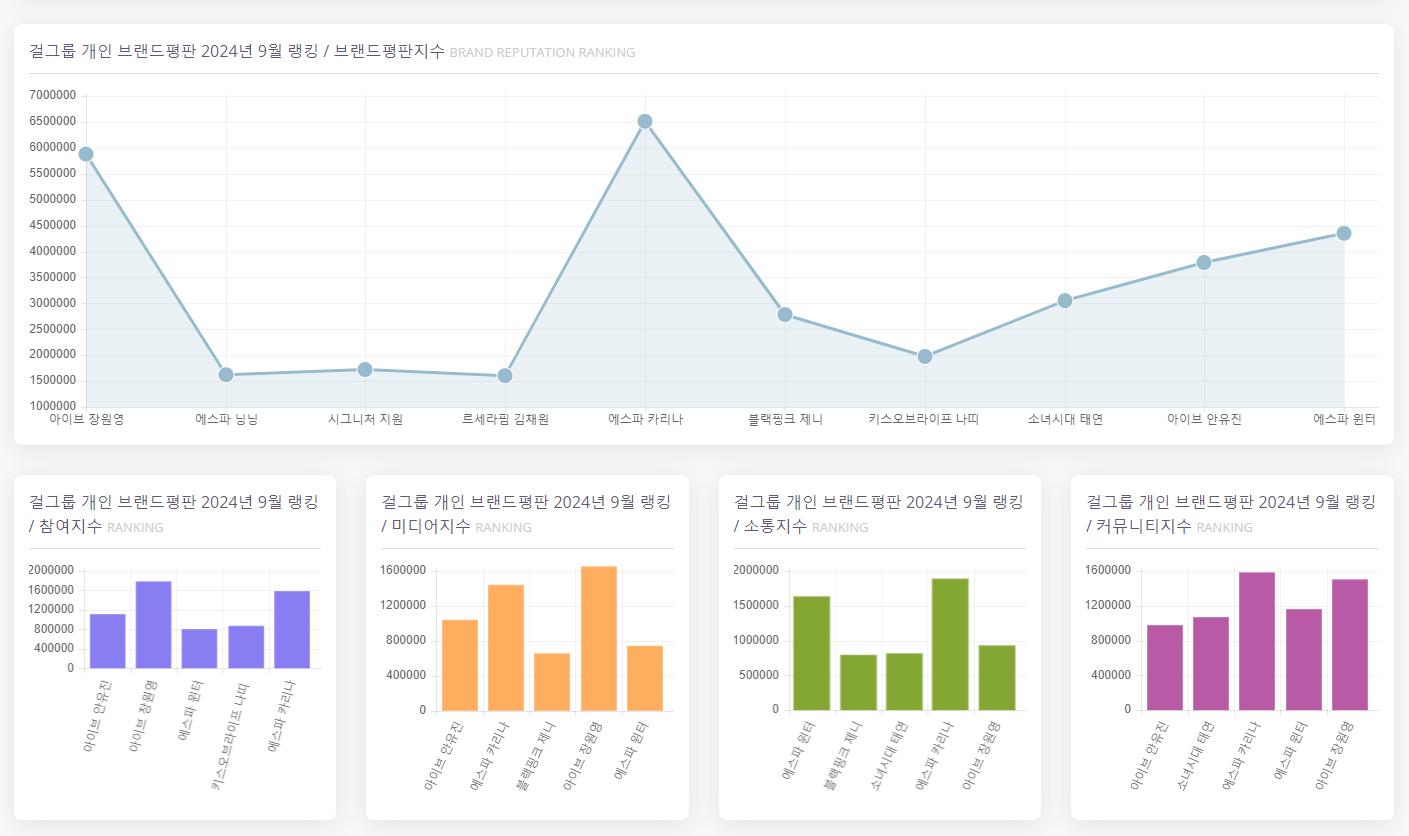Select the 르세라핌 김채원 point on the line chart
This screenshot has height=836, width=1409.
(x=505, y=376)
